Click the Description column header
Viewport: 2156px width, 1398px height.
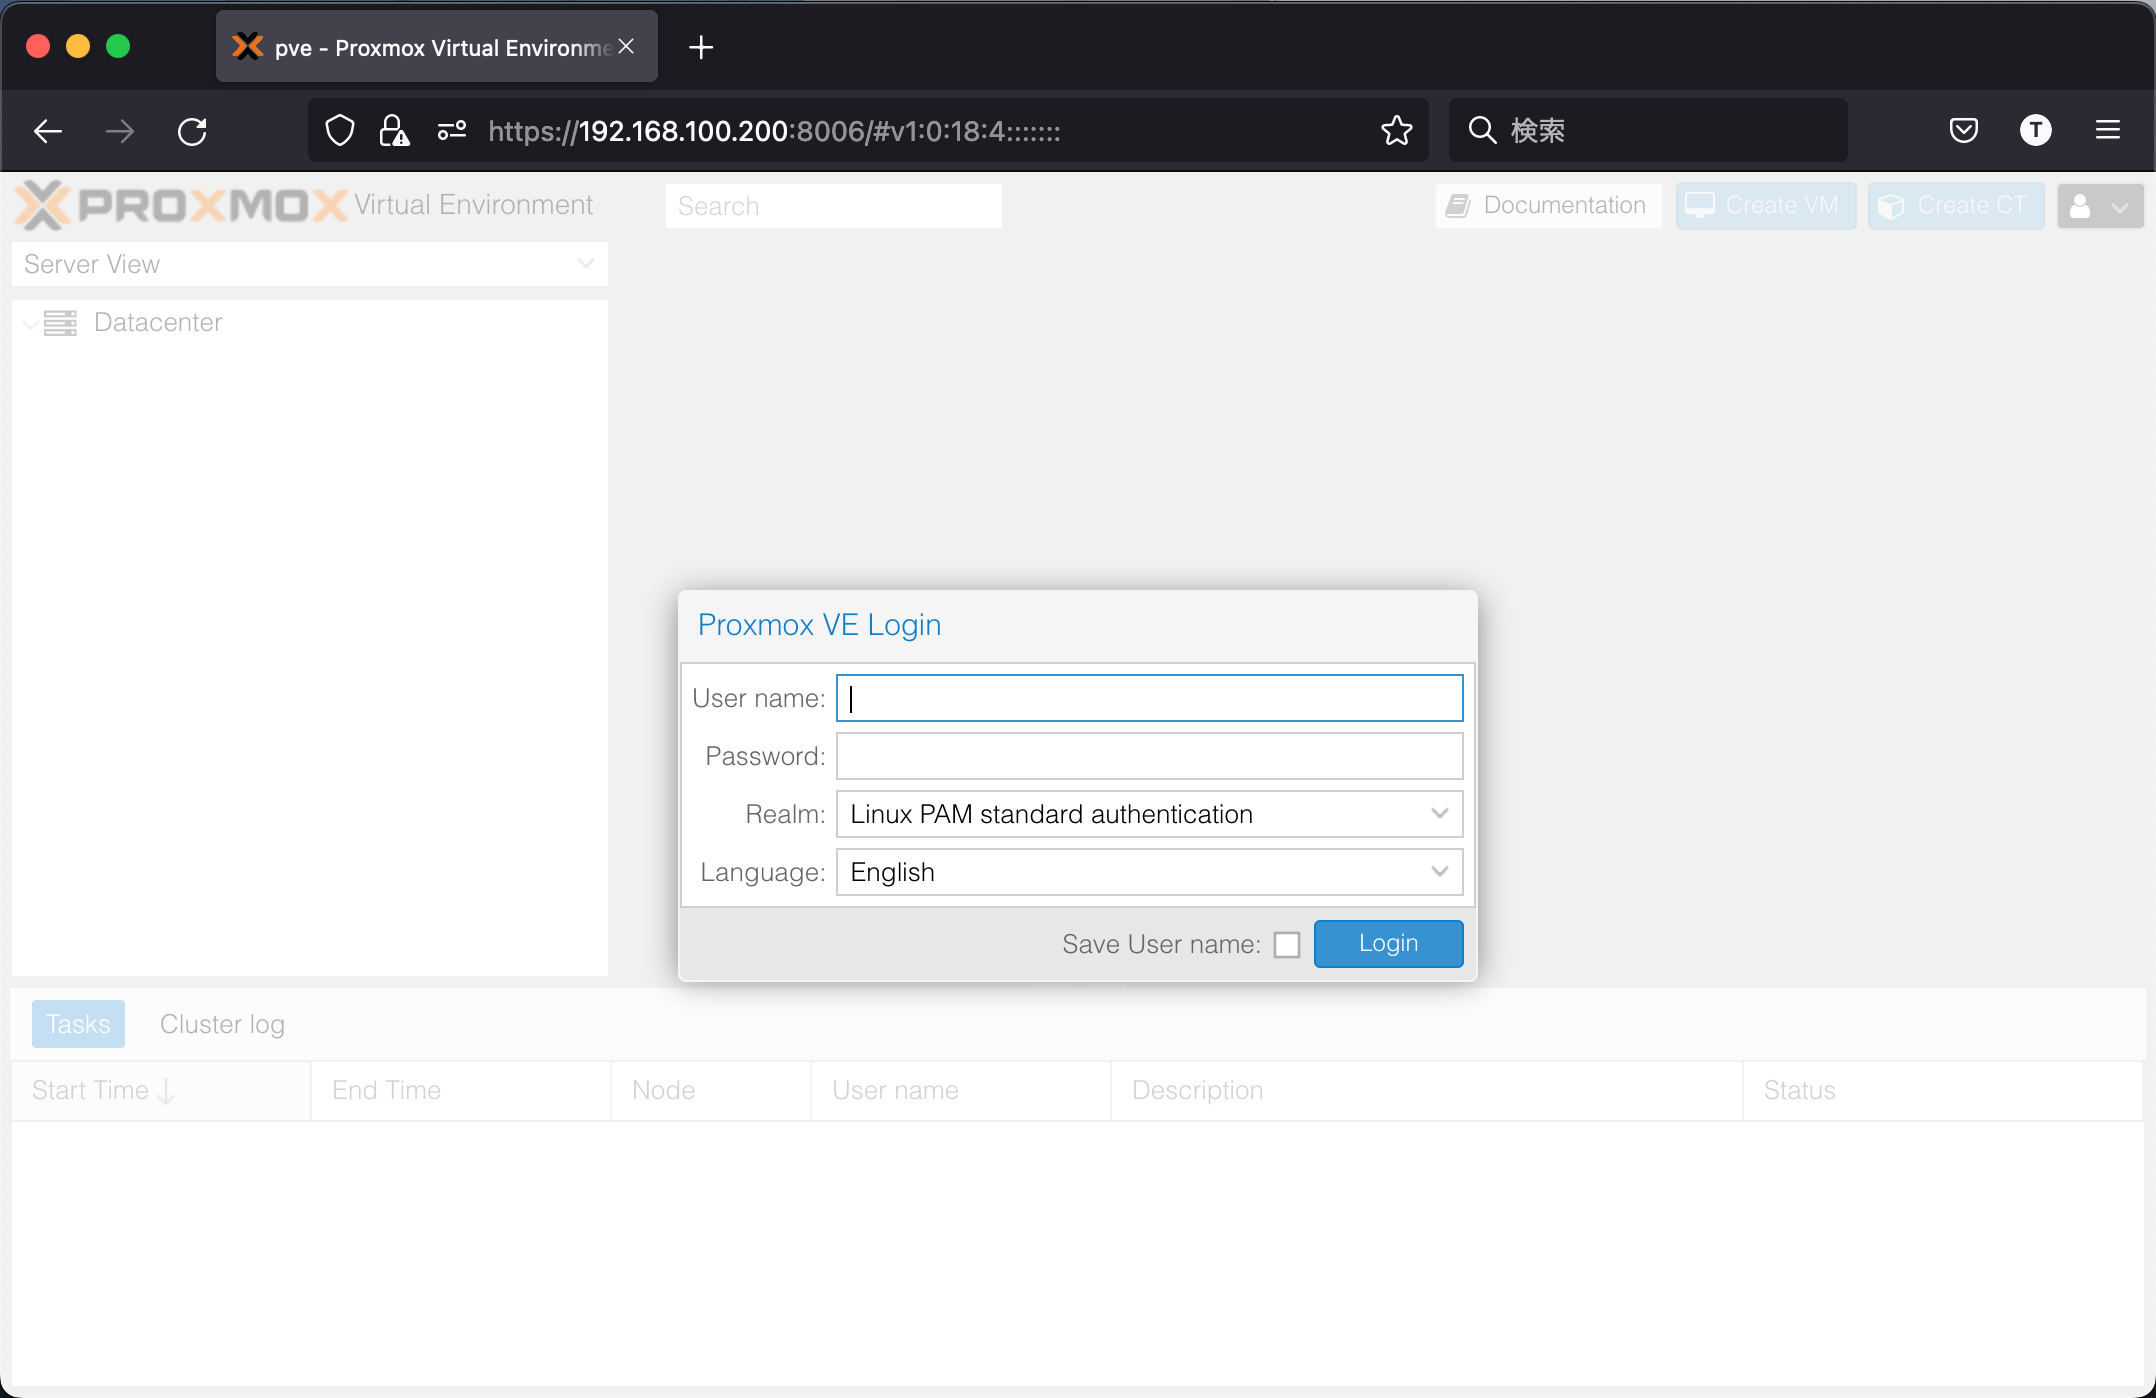point(1427,1090)
